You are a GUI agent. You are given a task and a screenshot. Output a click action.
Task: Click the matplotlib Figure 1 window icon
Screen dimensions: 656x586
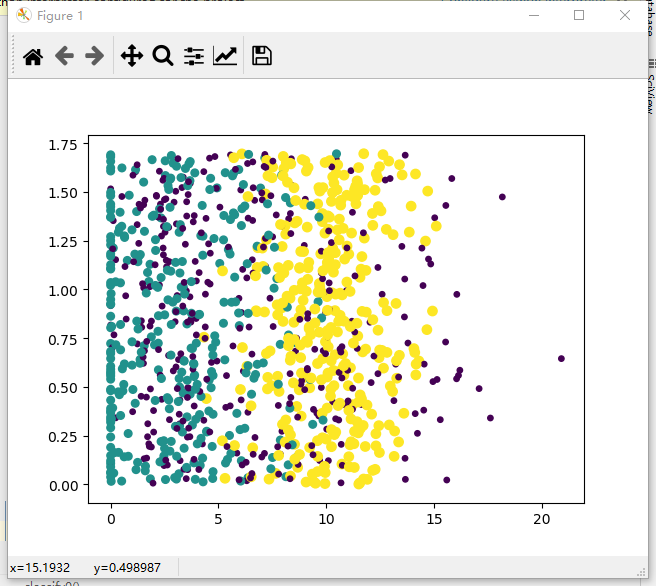24,15
